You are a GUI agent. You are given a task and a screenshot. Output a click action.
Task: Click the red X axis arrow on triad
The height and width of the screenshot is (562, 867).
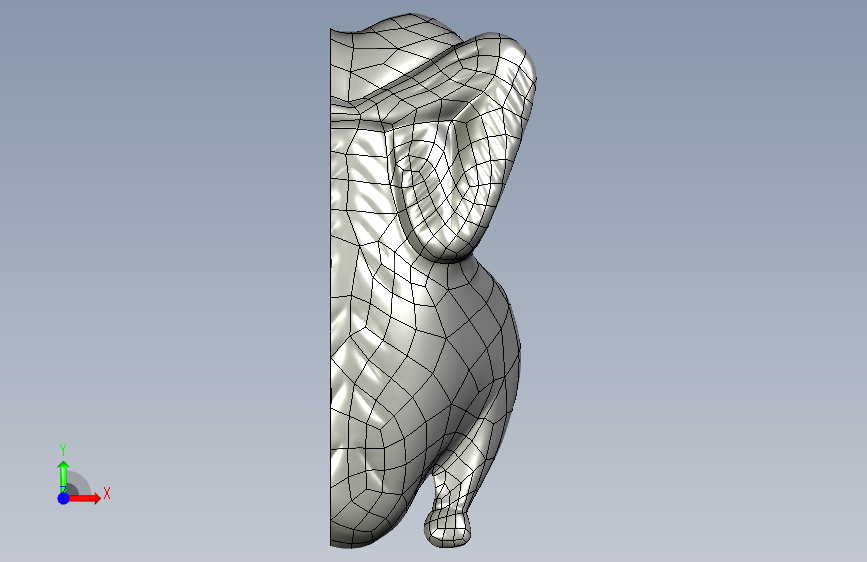tap(84, 498)
